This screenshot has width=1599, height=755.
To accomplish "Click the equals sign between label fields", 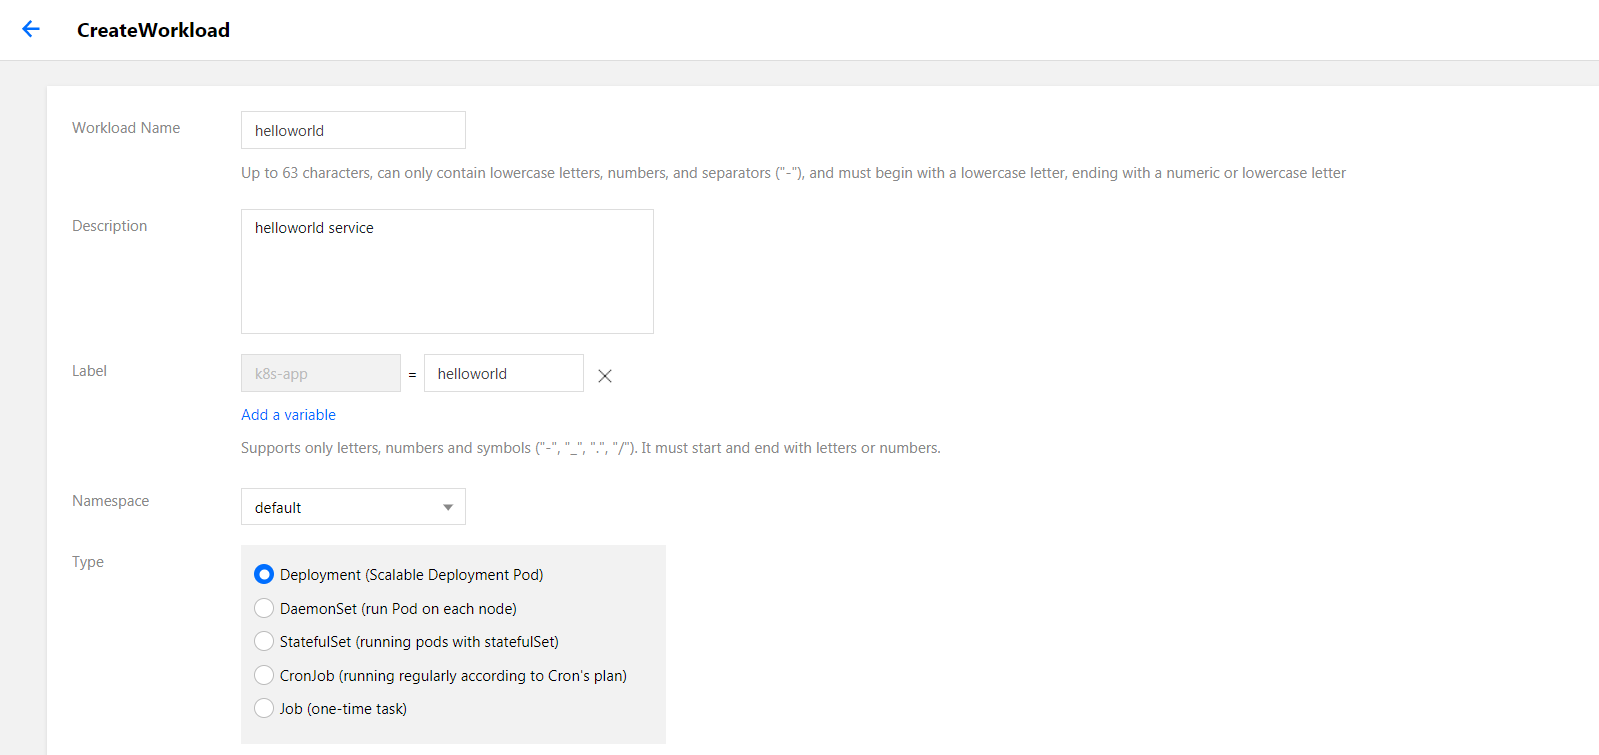I will pos(412,375).
